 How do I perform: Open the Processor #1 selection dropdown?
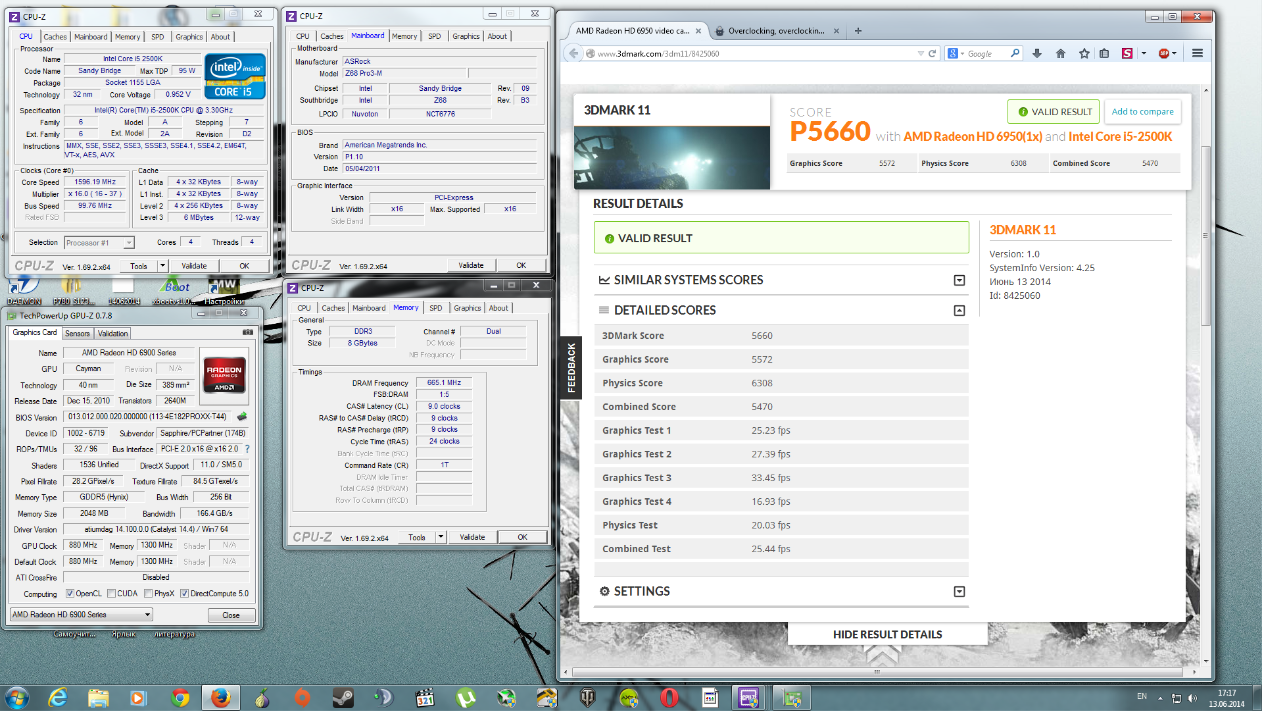click(99, 242)
